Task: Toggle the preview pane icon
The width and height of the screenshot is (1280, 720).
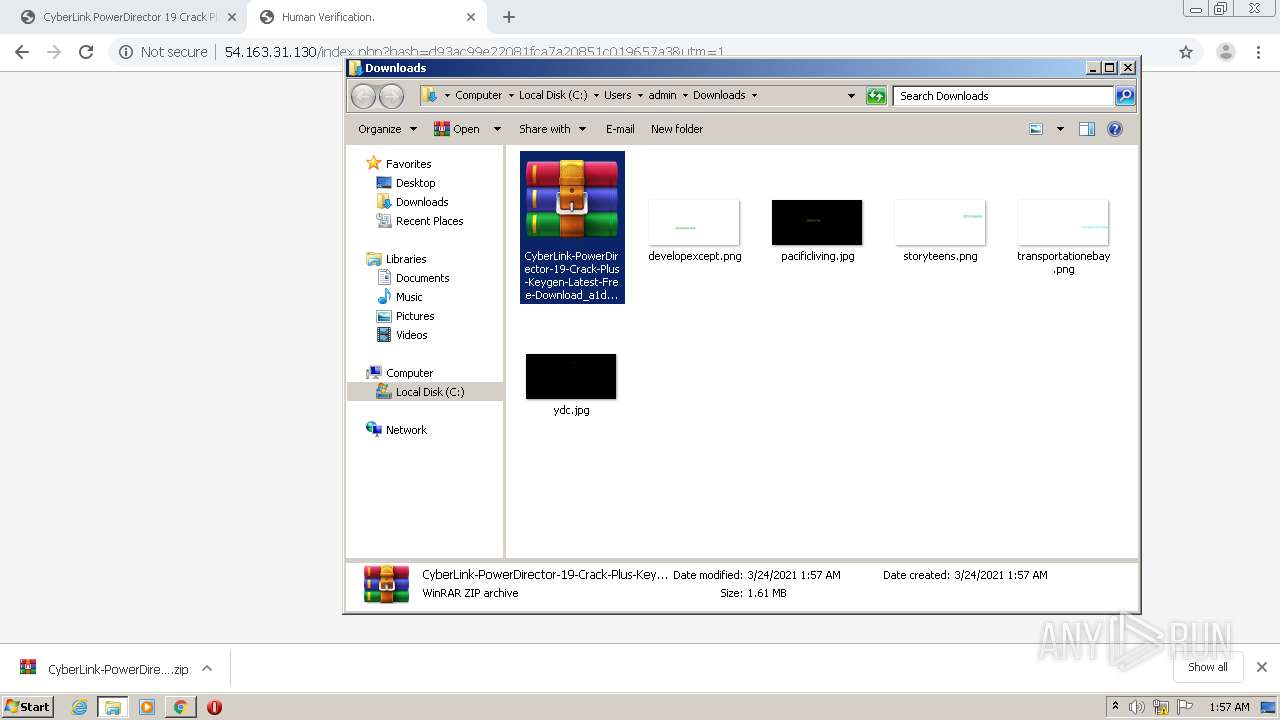Action: click(x=1087, y=129)
